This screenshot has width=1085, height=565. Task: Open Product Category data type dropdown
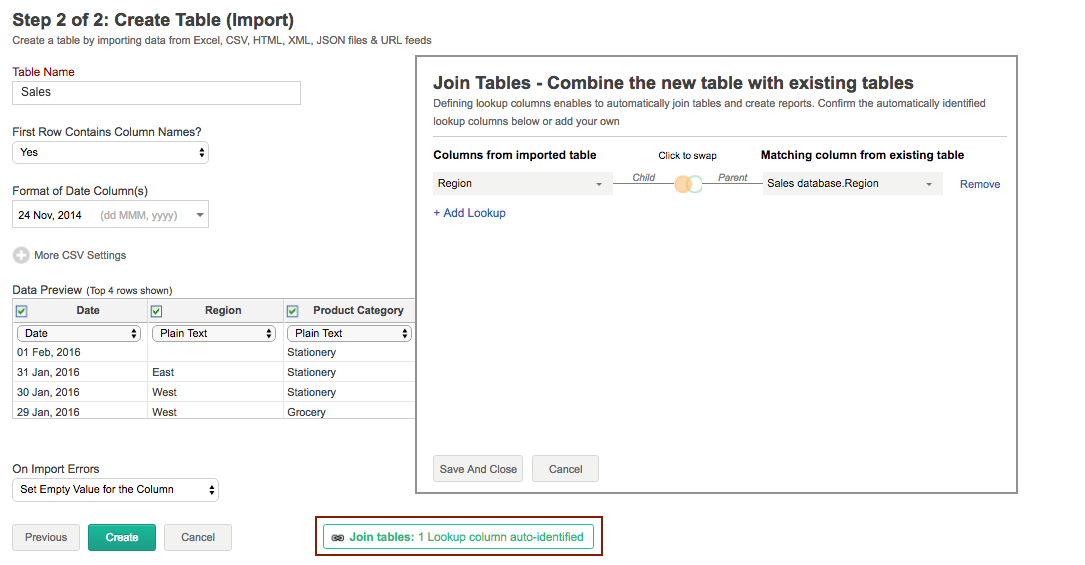349,333
